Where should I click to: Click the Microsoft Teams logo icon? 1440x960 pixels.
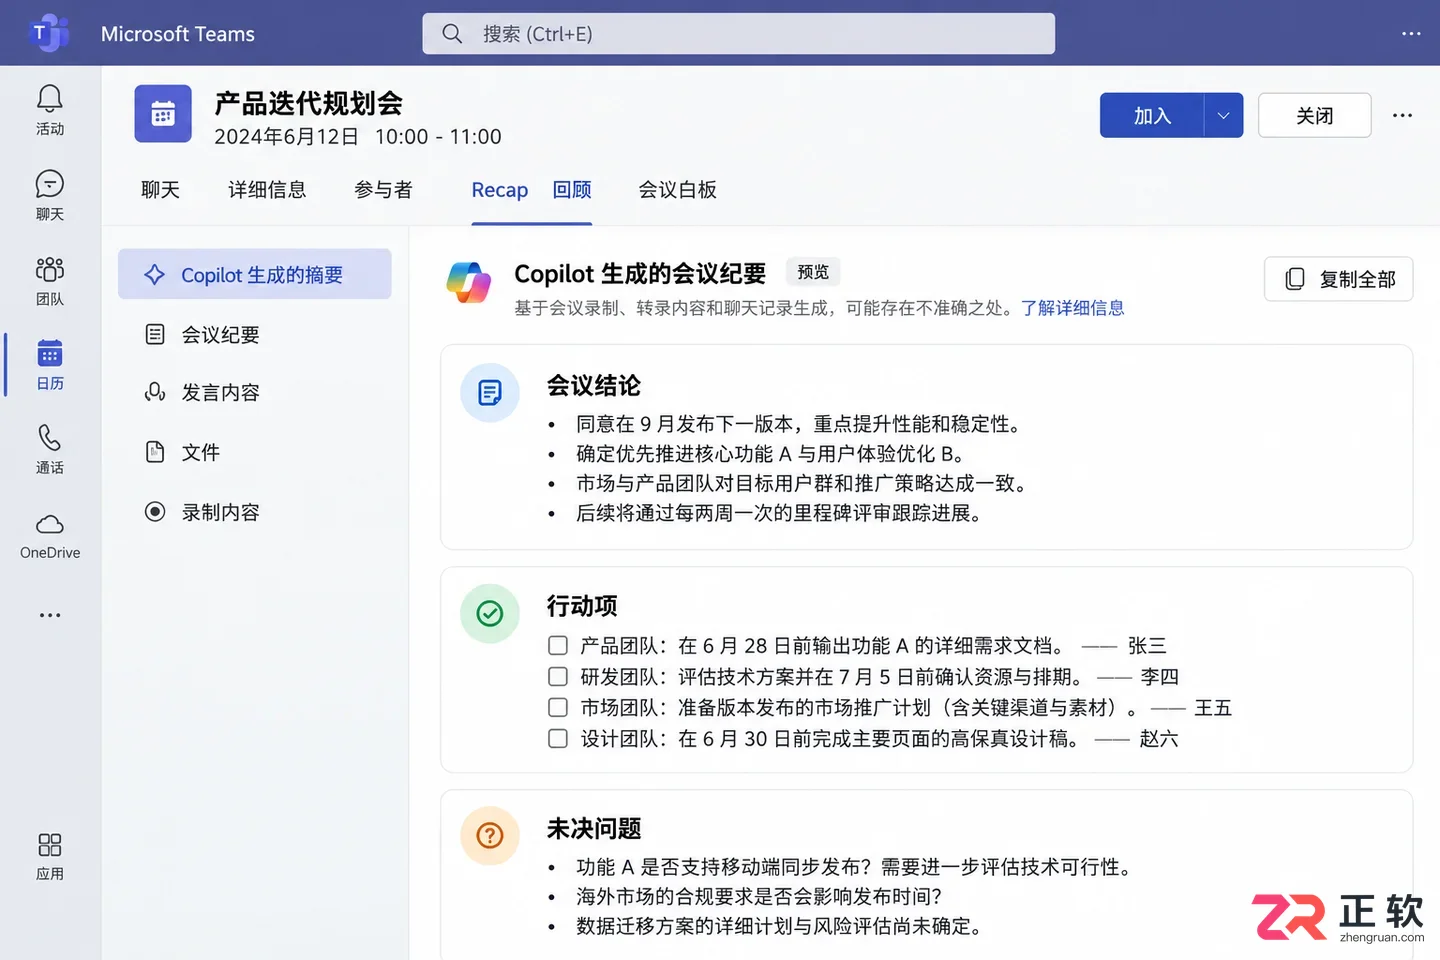pos(49,33)
